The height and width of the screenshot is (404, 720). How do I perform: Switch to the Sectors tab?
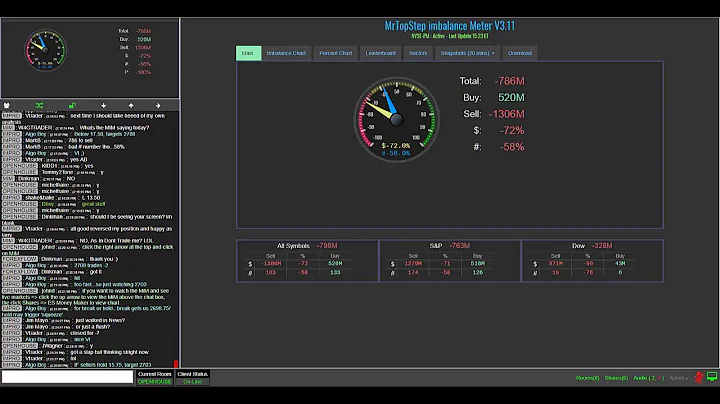(x=418, y=53)
